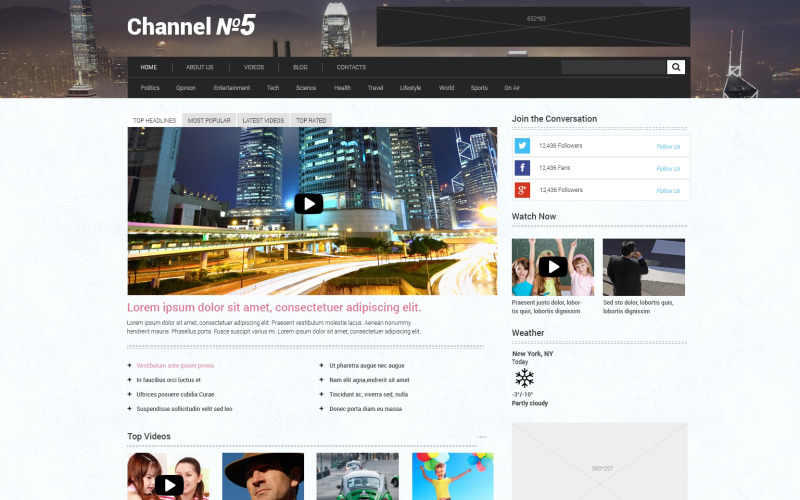
Task: Click the Twitter bird icon
Action: (522, 146)
